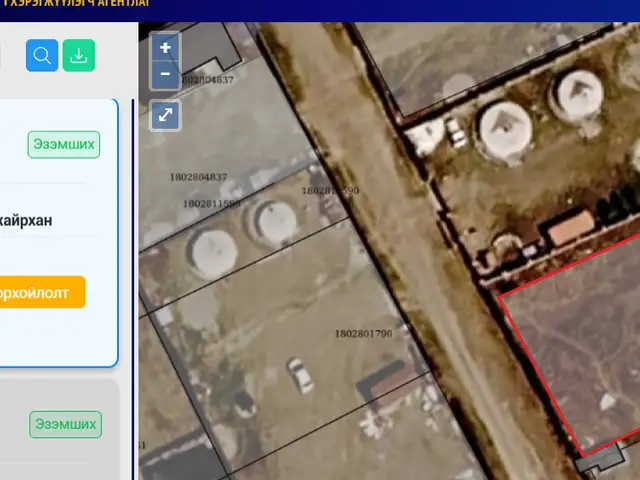This screenshot has height=480, width=640.
Task: Click the upper Эзэмших badge in selected card
Action: 64,144
